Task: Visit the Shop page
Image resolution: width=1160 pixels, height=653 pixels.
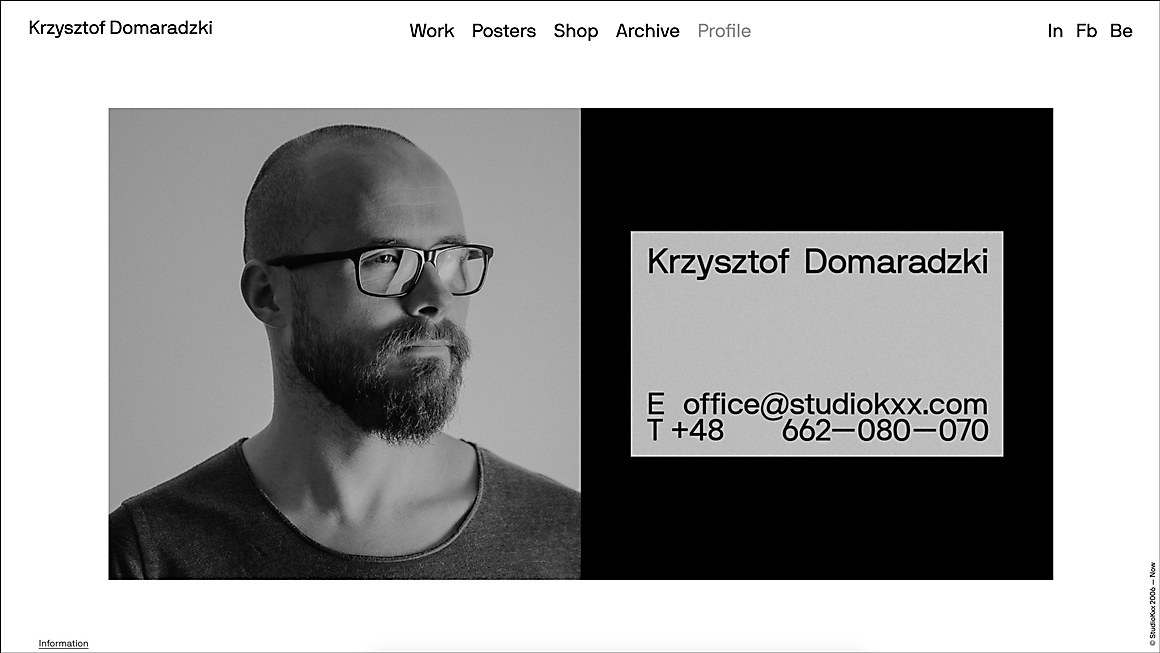Action: click(x=576, y=31)
